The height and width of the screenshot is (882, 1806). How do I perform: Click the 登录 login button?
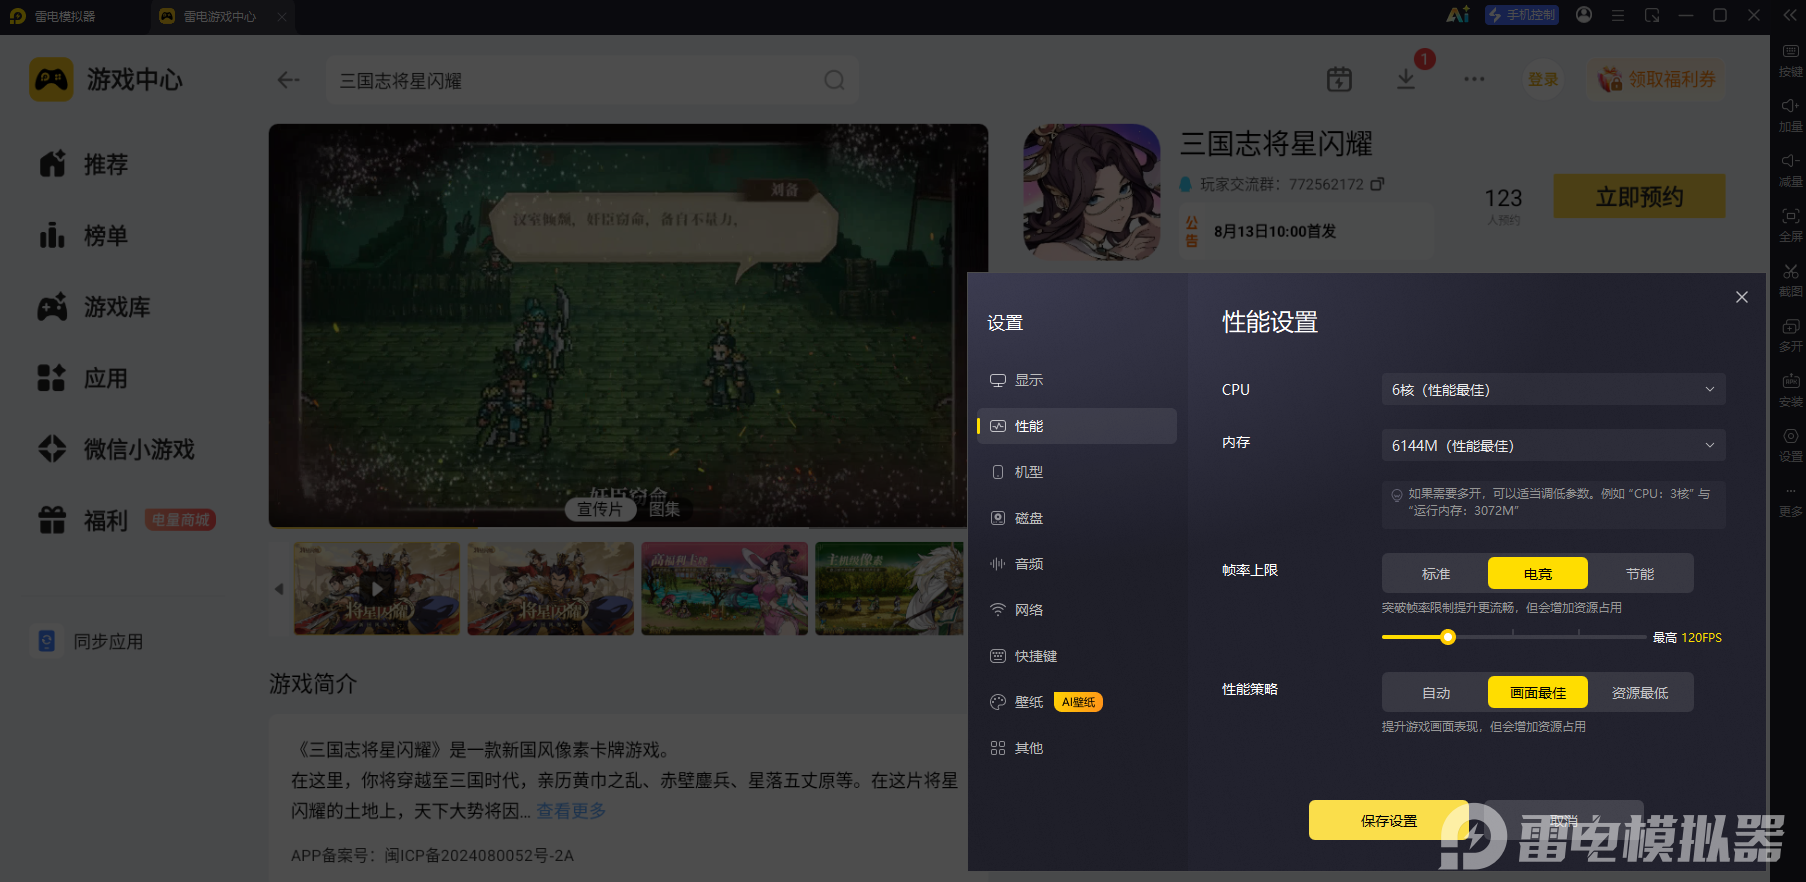point(1543,79)
